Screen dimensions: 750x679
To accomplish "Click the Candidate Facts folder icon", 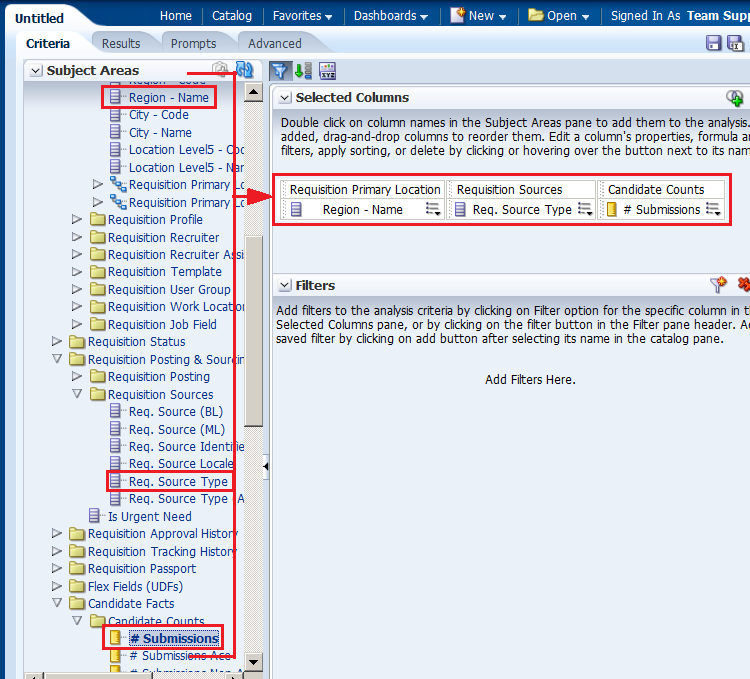I will click(x=77, y=603).
